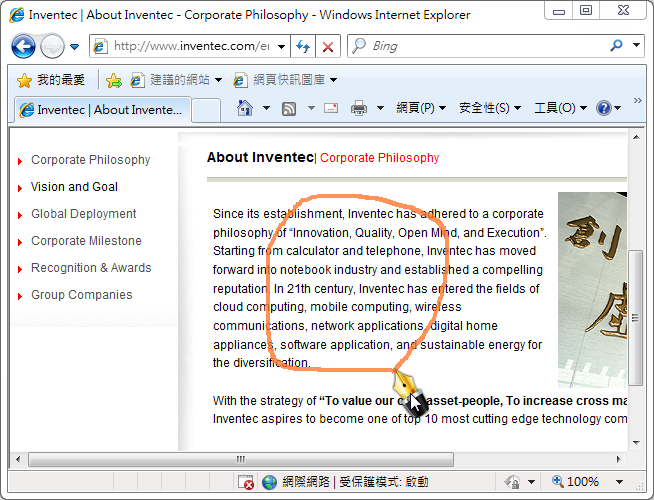Open the 我的最愛 favorites button
The image size is (654, 500).
point(51,80)
